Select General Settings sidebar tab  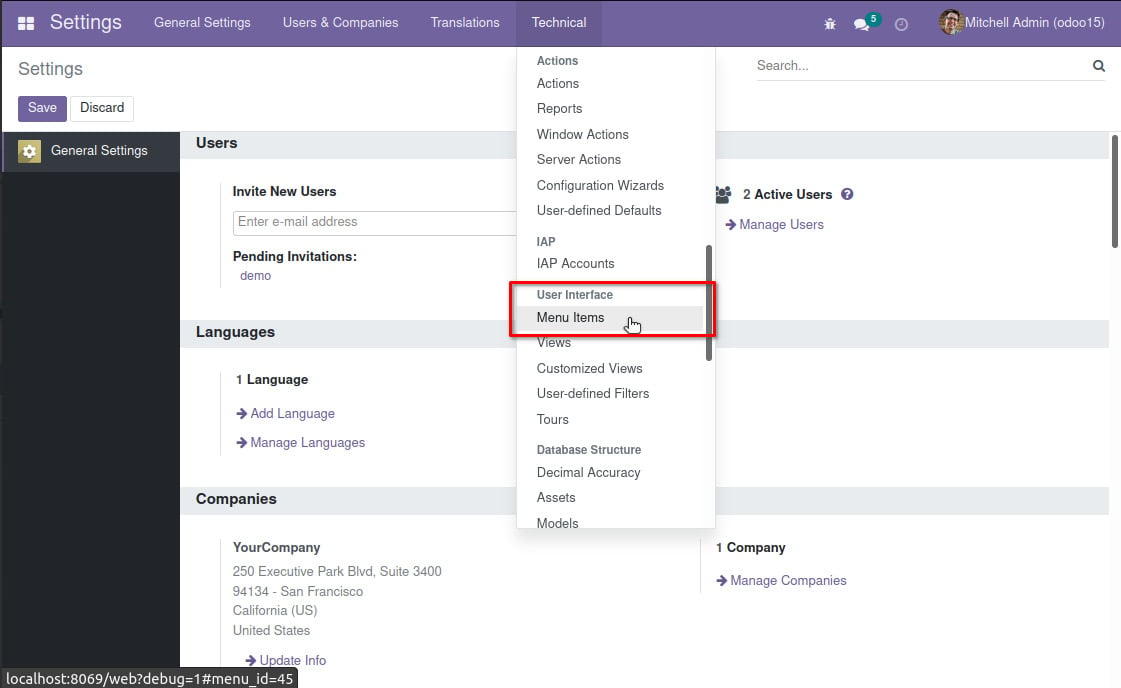tap(91, 151)
